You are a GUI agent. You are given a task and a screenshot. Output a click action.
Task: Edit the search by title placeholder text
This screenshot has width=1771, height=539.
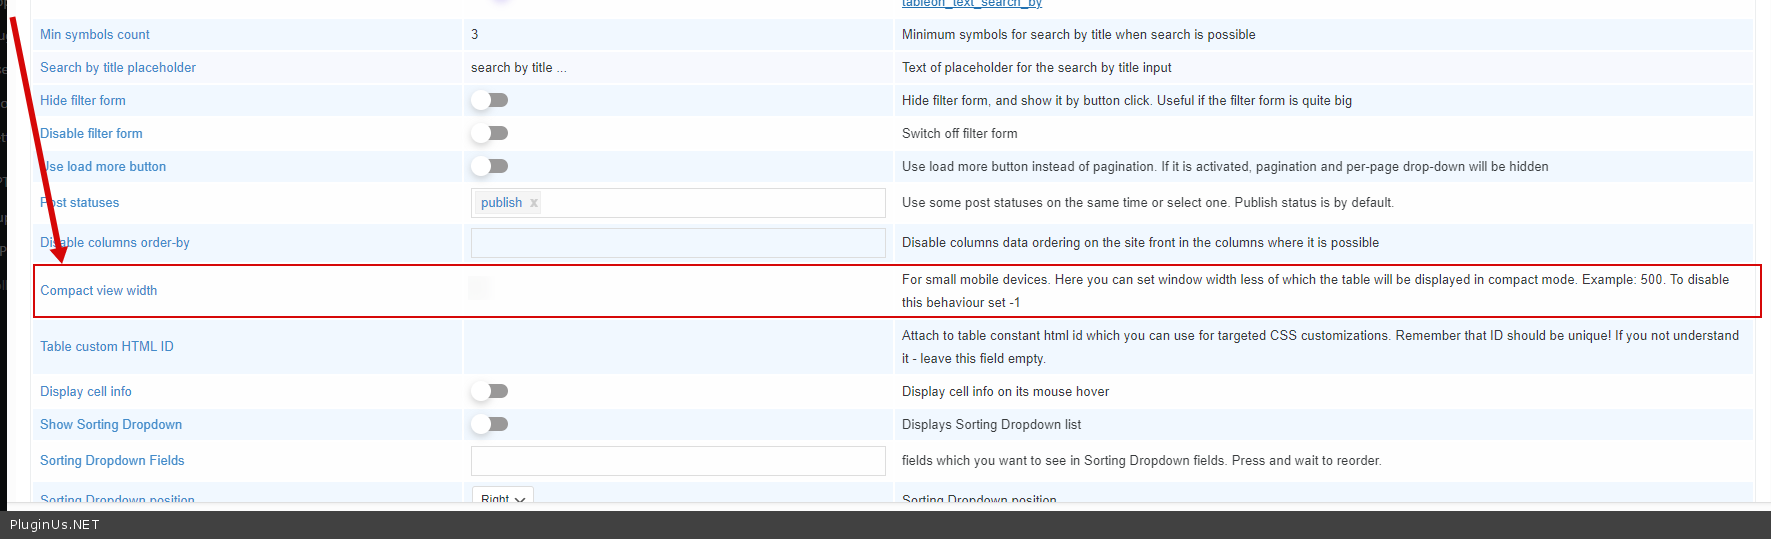518,68
